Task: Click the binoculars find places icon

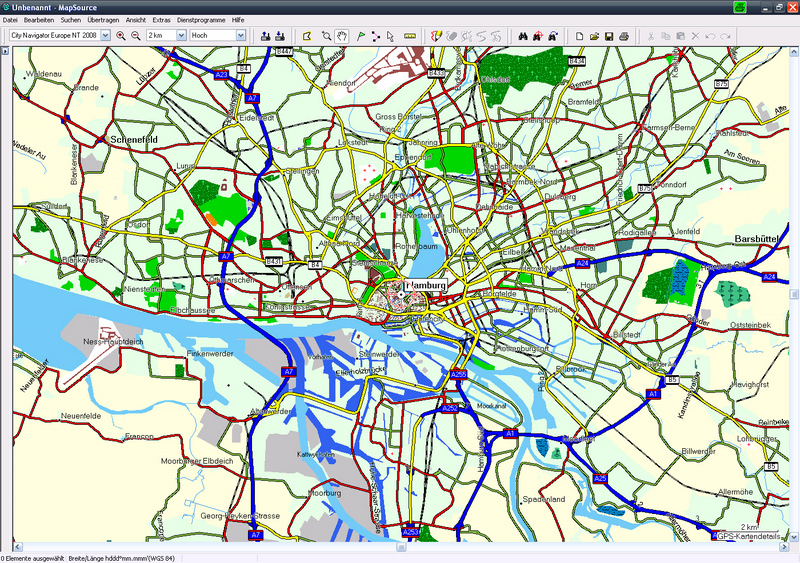Action: coord(522,35)
